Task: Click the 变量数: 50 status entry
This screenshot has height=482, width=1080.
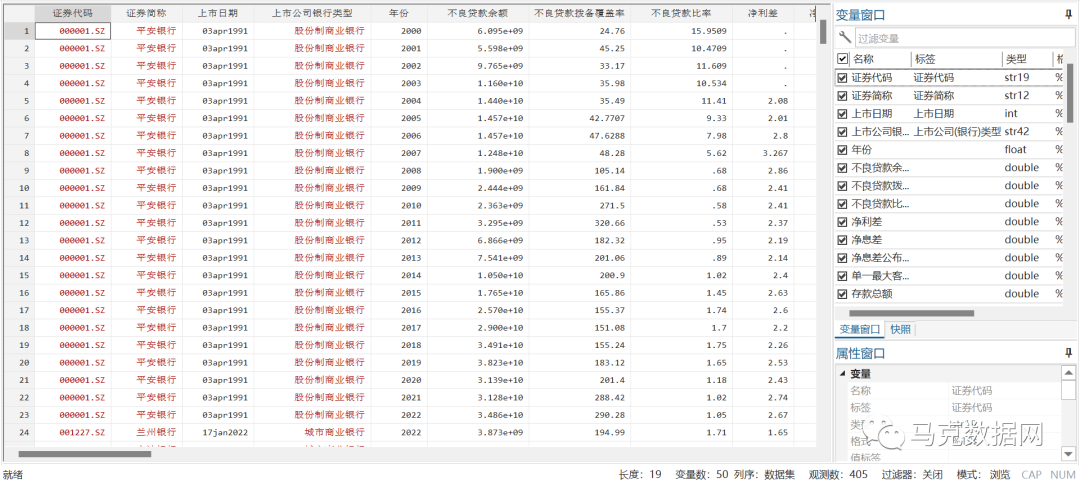Action: (x=701, y=474)
